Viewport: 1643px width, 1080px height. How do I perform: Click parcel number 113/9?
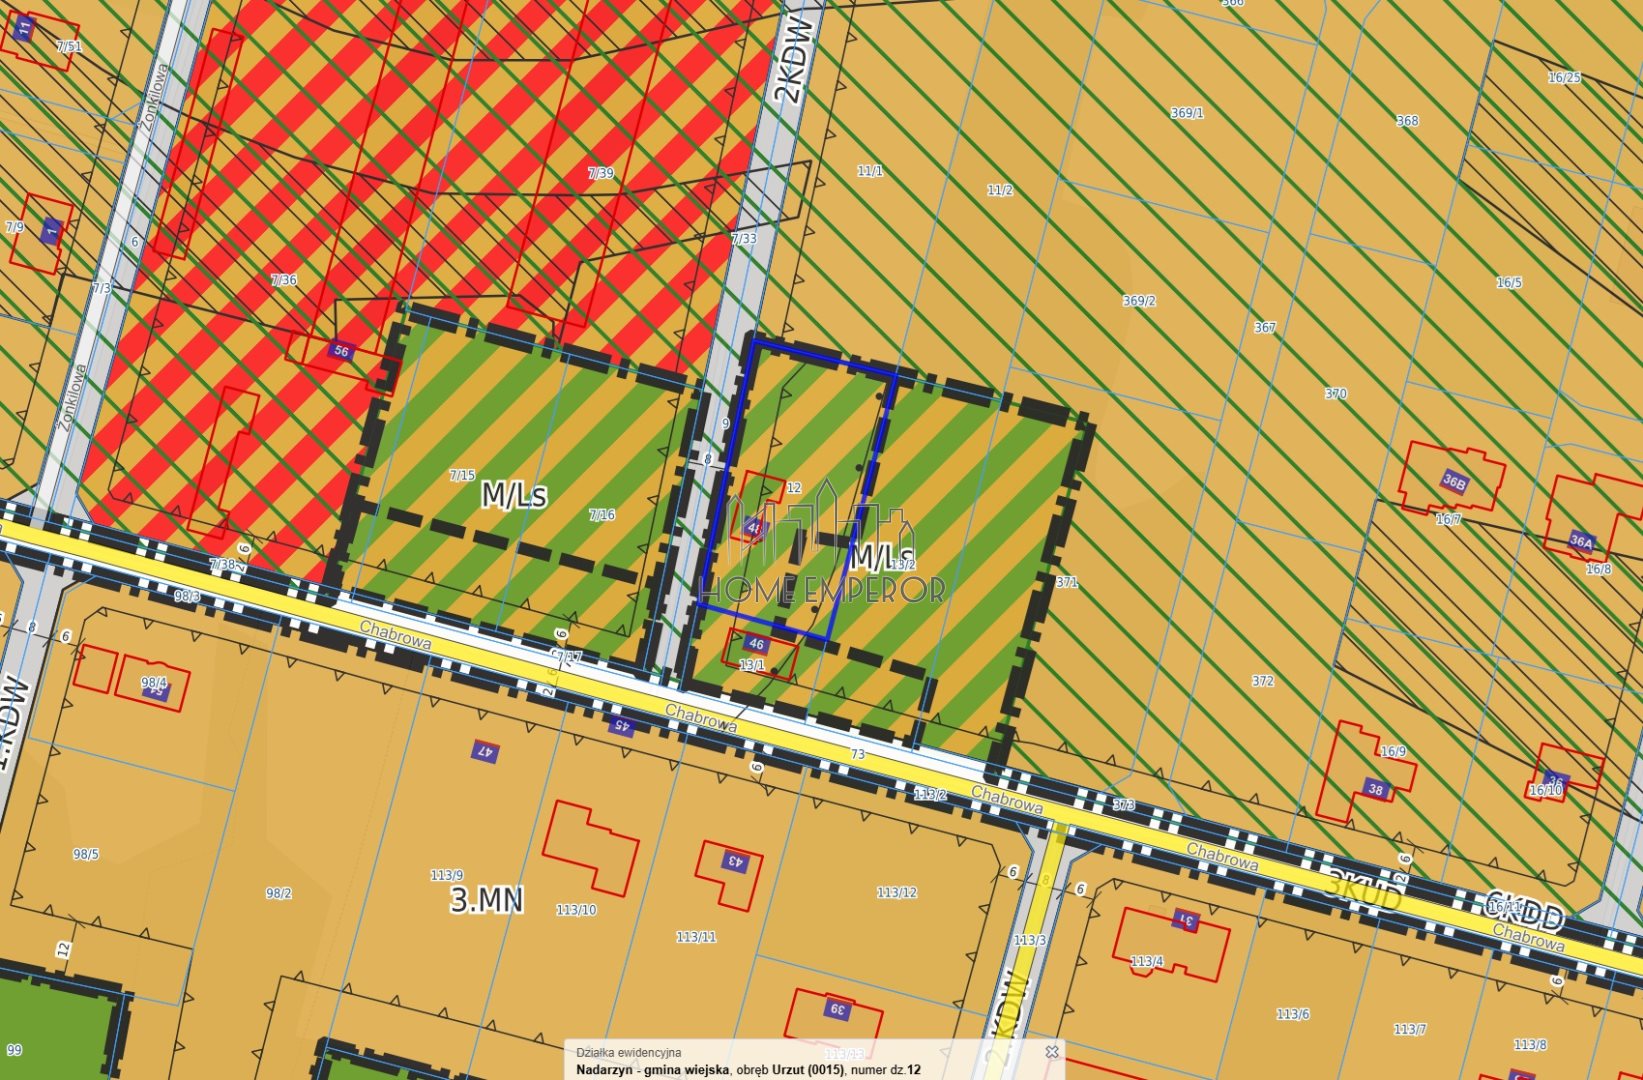(446, 875)
